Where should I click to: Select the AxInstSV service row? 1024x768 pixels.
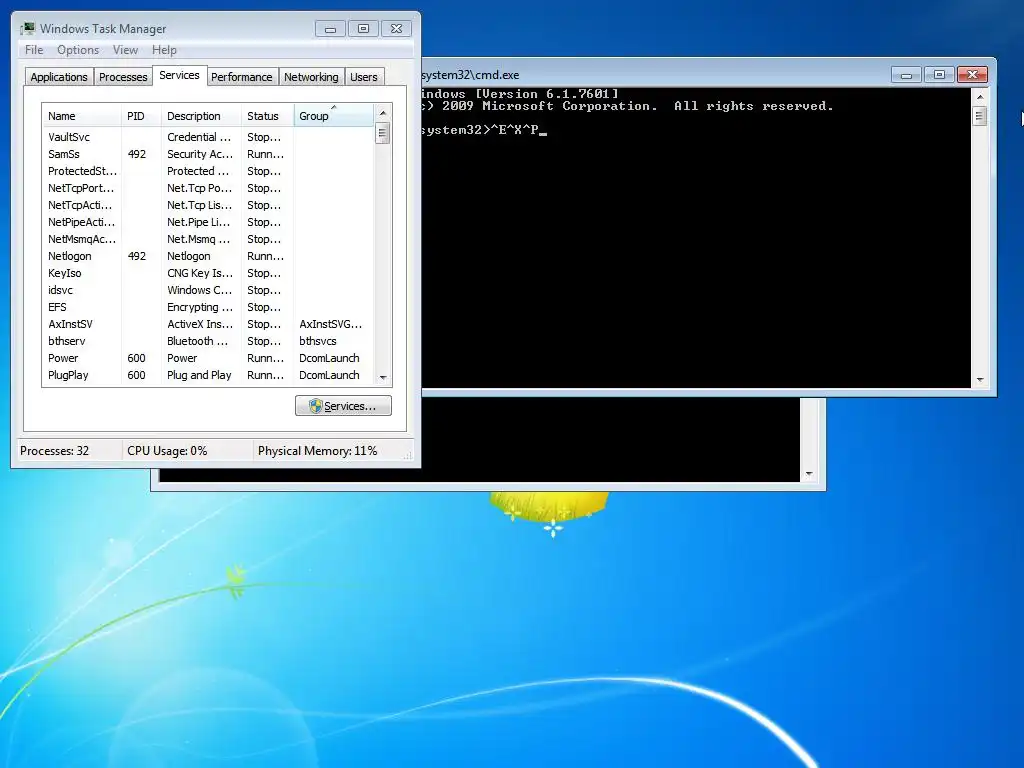click(x=208, y=324)
